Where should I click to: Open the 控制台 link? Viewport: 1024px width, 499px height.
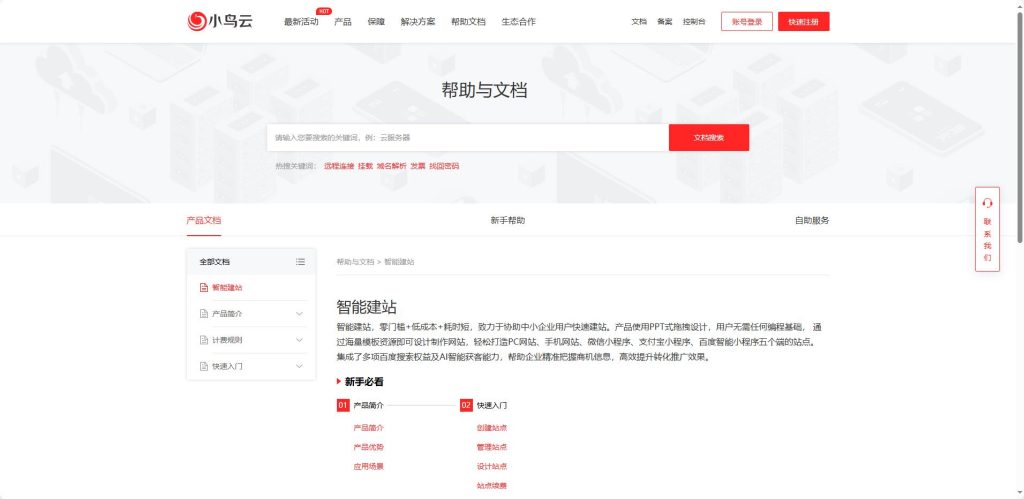694,22
